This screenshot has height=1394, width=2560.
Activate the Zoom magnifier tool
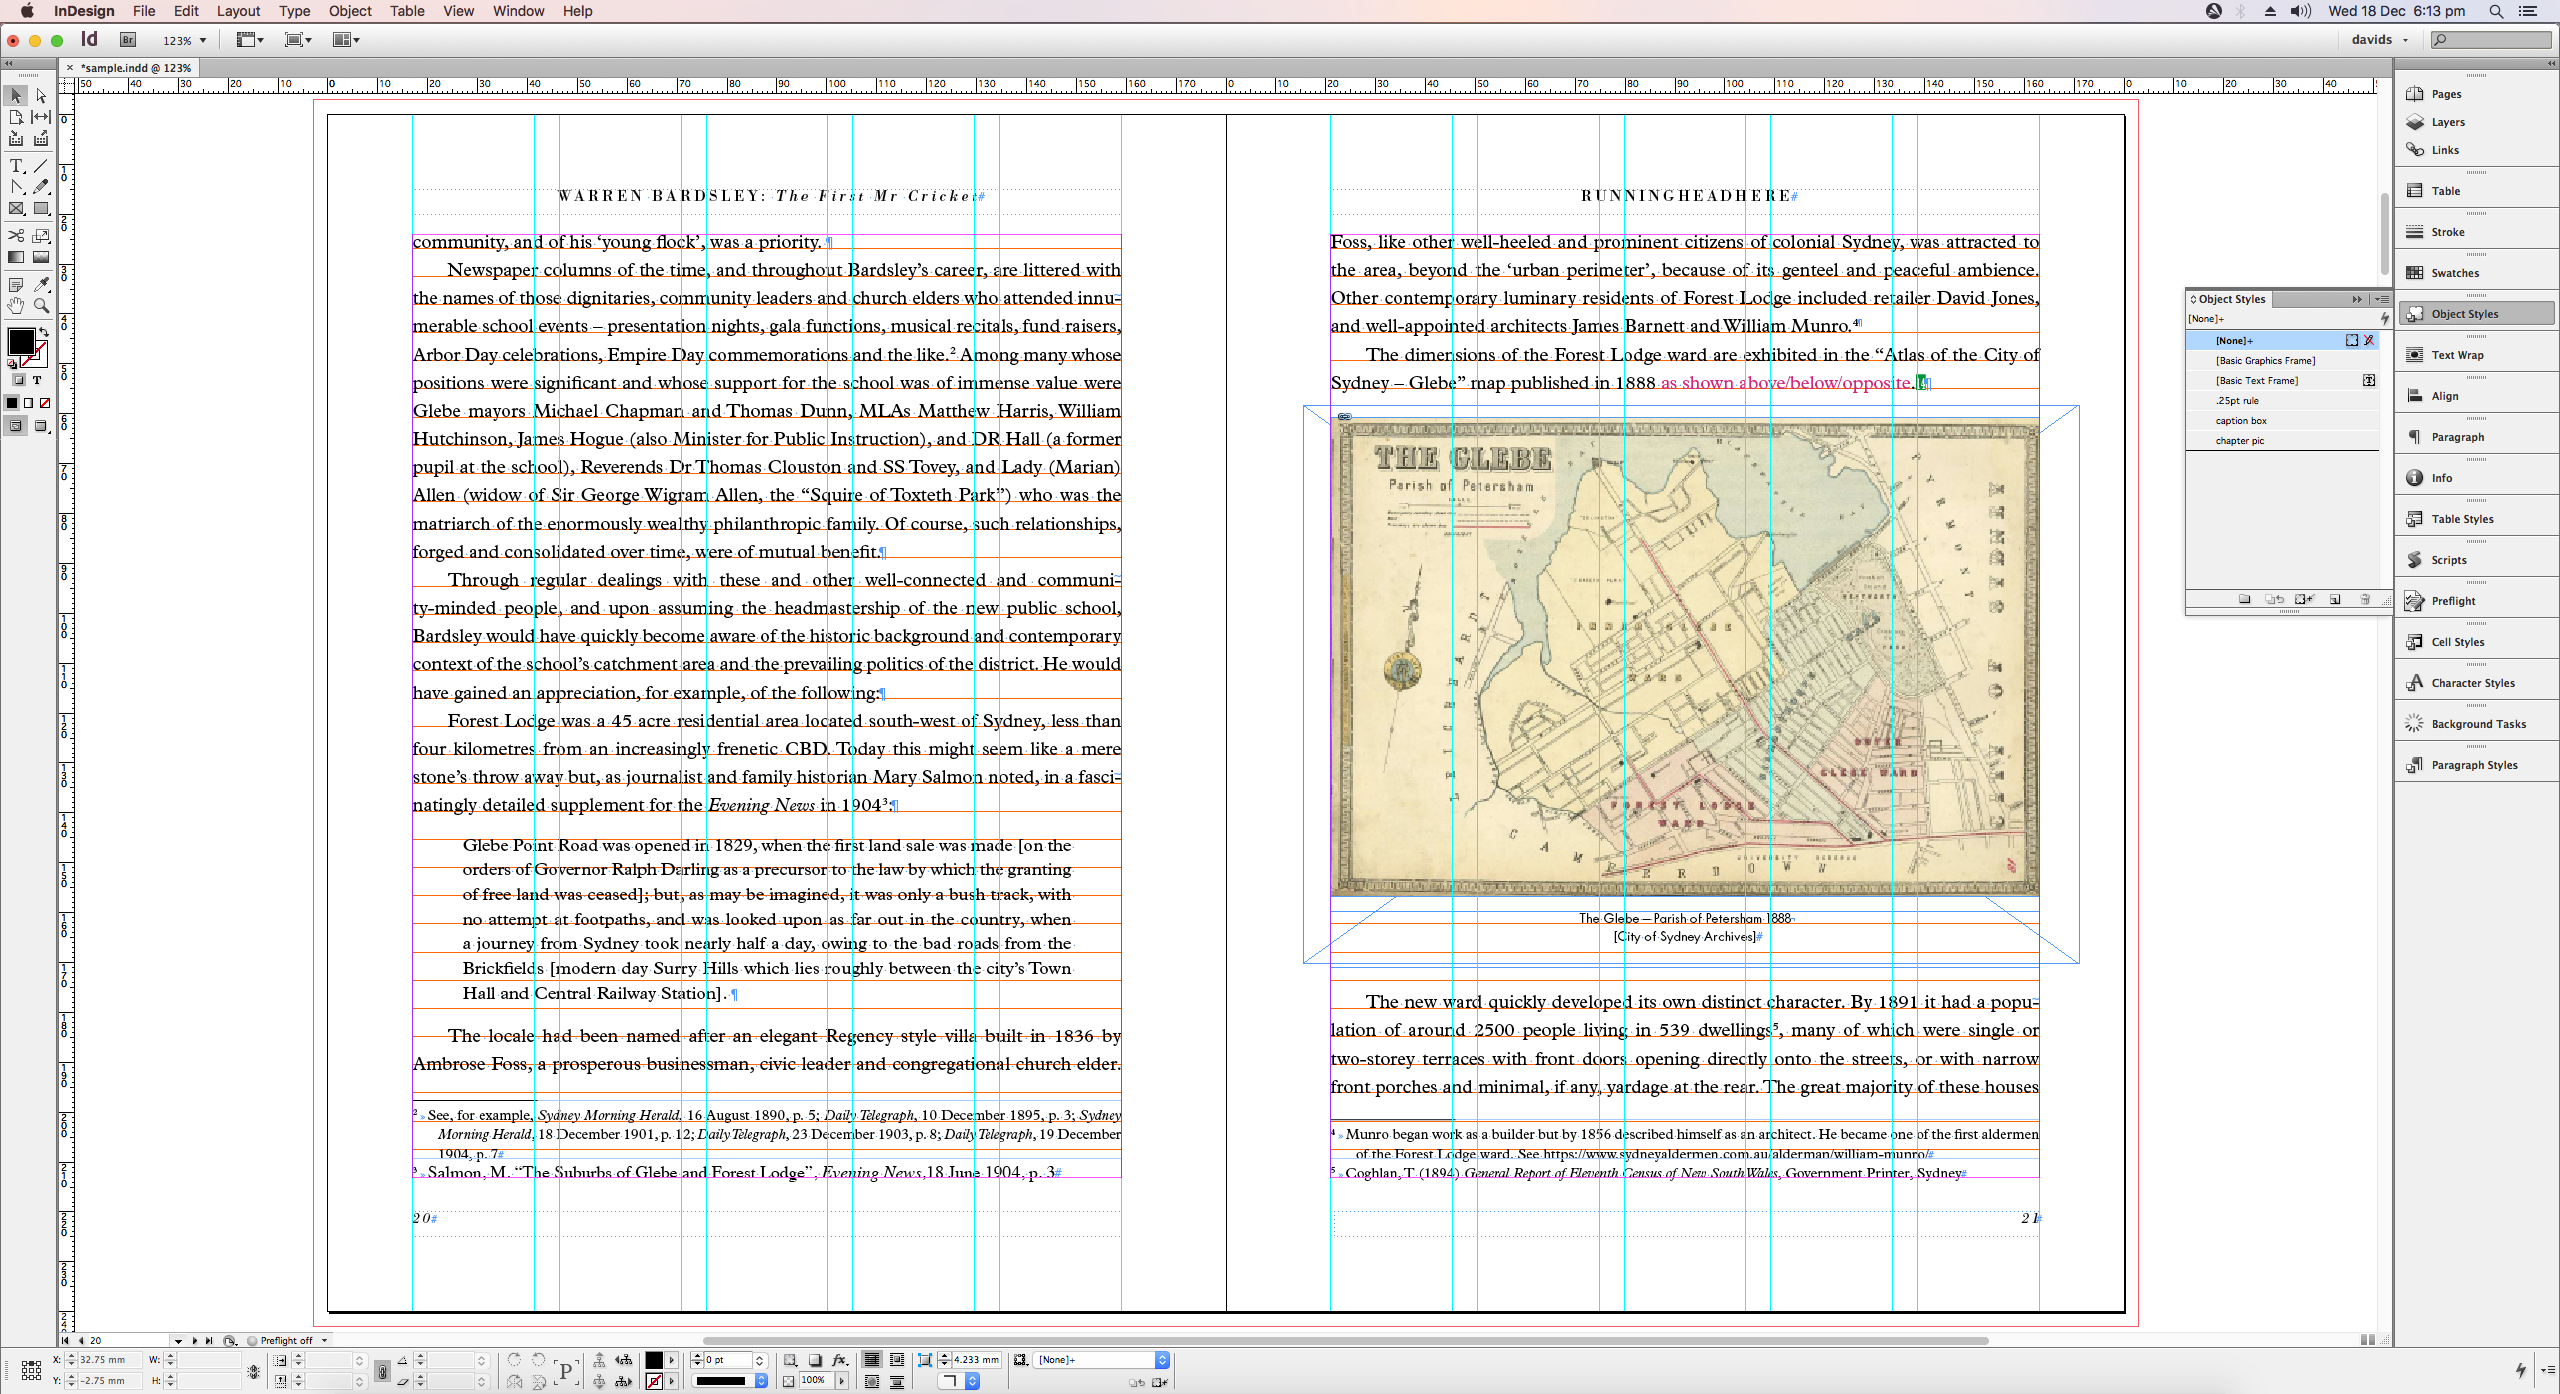pos(41,306)
